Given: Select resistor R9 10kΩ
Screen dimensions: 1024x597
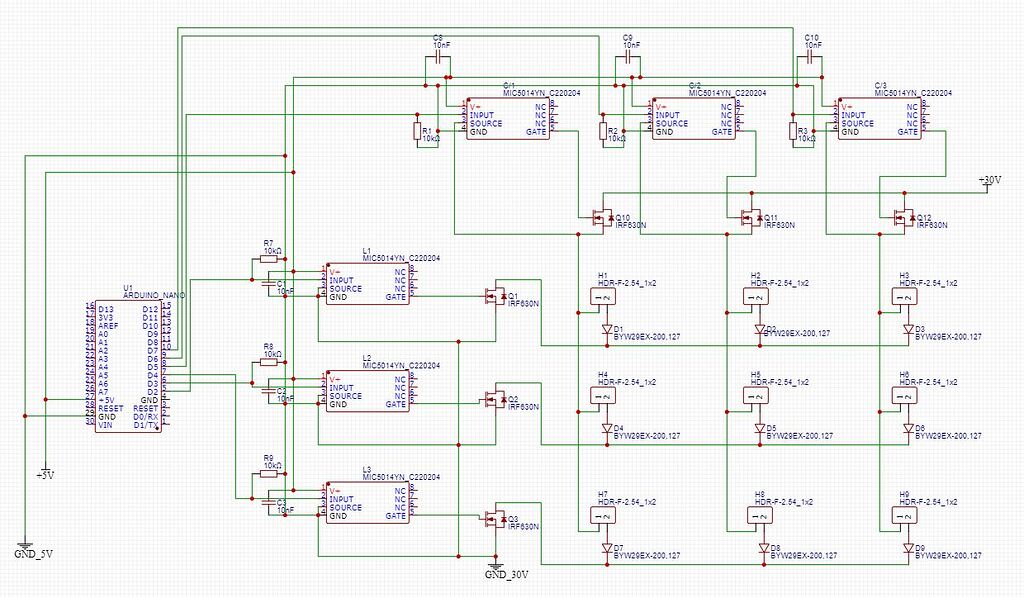Looking at the screenshot, I should coord(268,472).
